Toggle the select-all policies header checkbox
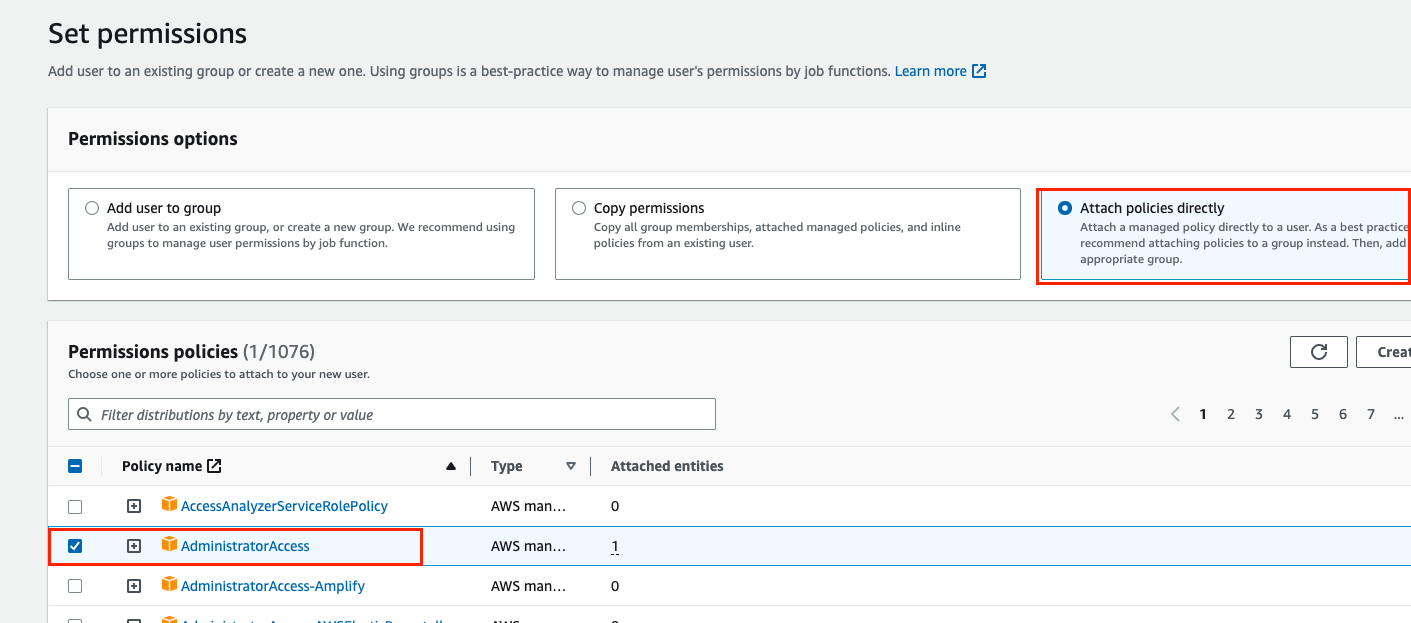1411x623 pixels. (x=75, y=466)
